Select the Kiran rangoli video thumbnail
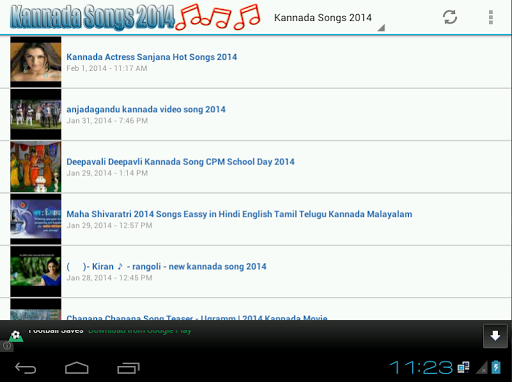This screenshot has height=382, width=512. tap(36, 271)
